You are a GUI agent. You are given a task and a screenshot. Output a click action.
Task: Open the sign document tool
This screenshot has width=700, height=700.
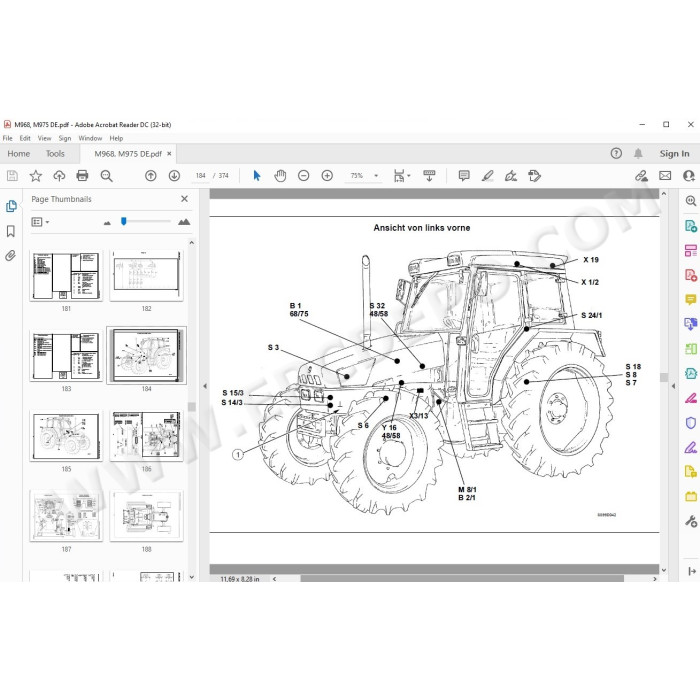[511, 176]
